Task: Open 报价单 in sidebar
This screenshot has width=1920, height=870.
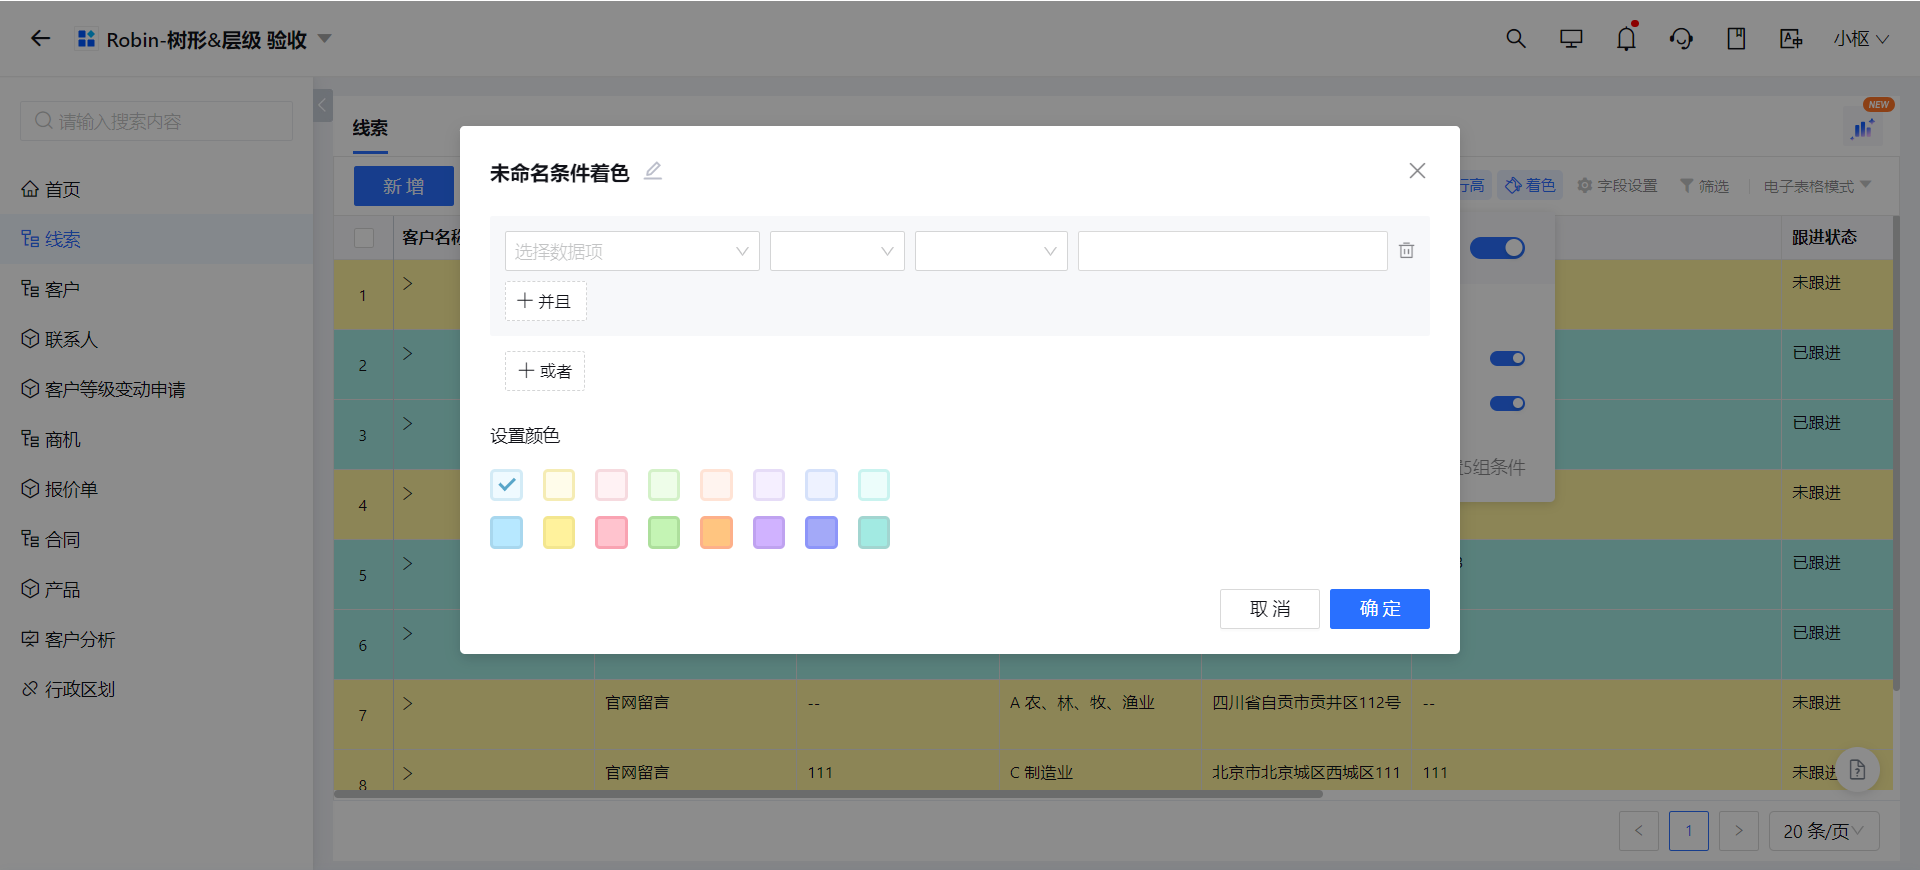Action: [x=156, y=489]
